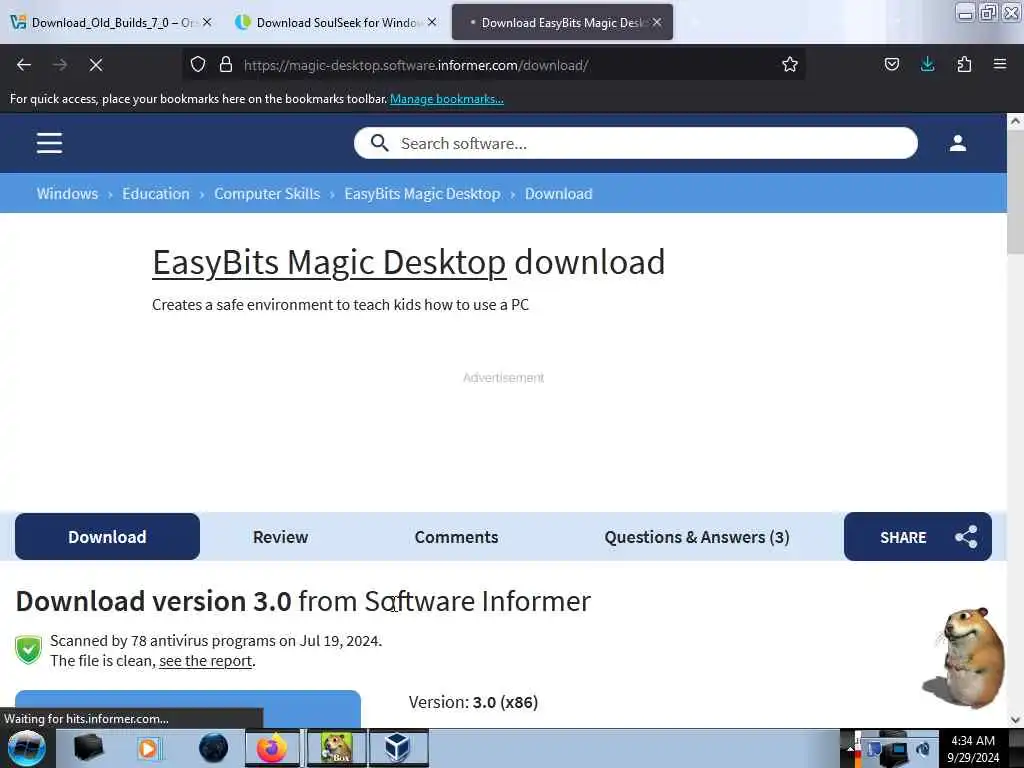This screenshot has width=1024, height=768.
Task: Open the Windows Start orb
Action: [x=26, y=748]
